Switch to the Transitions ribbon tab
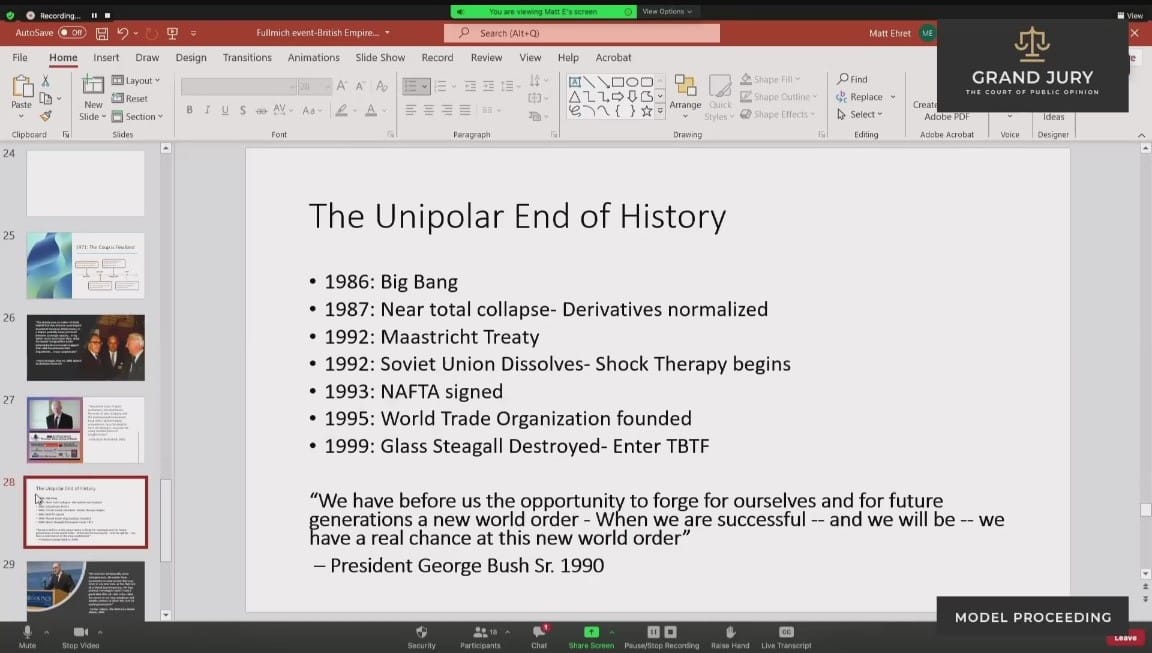 pos(247,58)
